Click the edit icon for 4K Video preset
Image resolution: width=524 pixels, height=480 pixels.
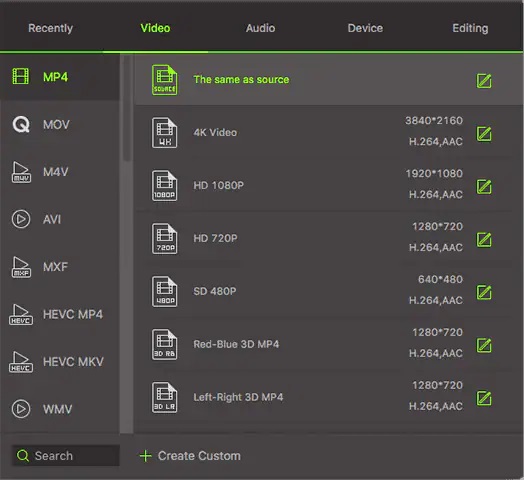(484, 134)
